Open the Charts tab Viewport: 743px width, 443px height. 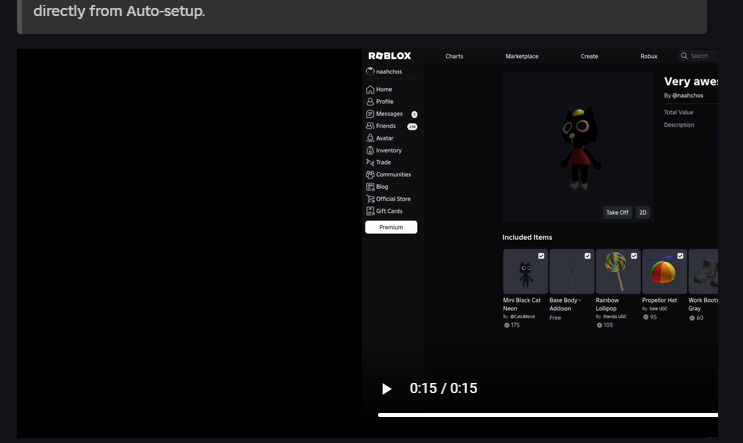(x=454, y=56)
